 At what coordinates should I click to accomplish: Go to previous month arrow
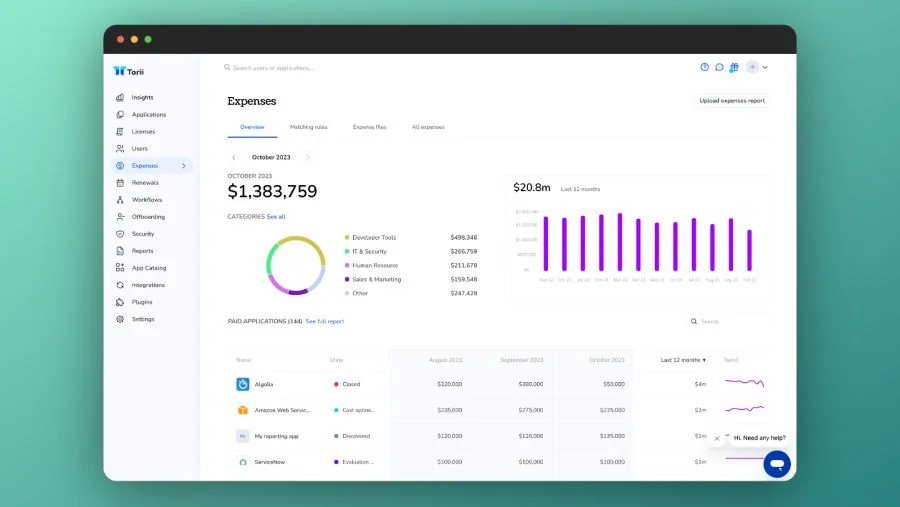[x=234, y=157]
